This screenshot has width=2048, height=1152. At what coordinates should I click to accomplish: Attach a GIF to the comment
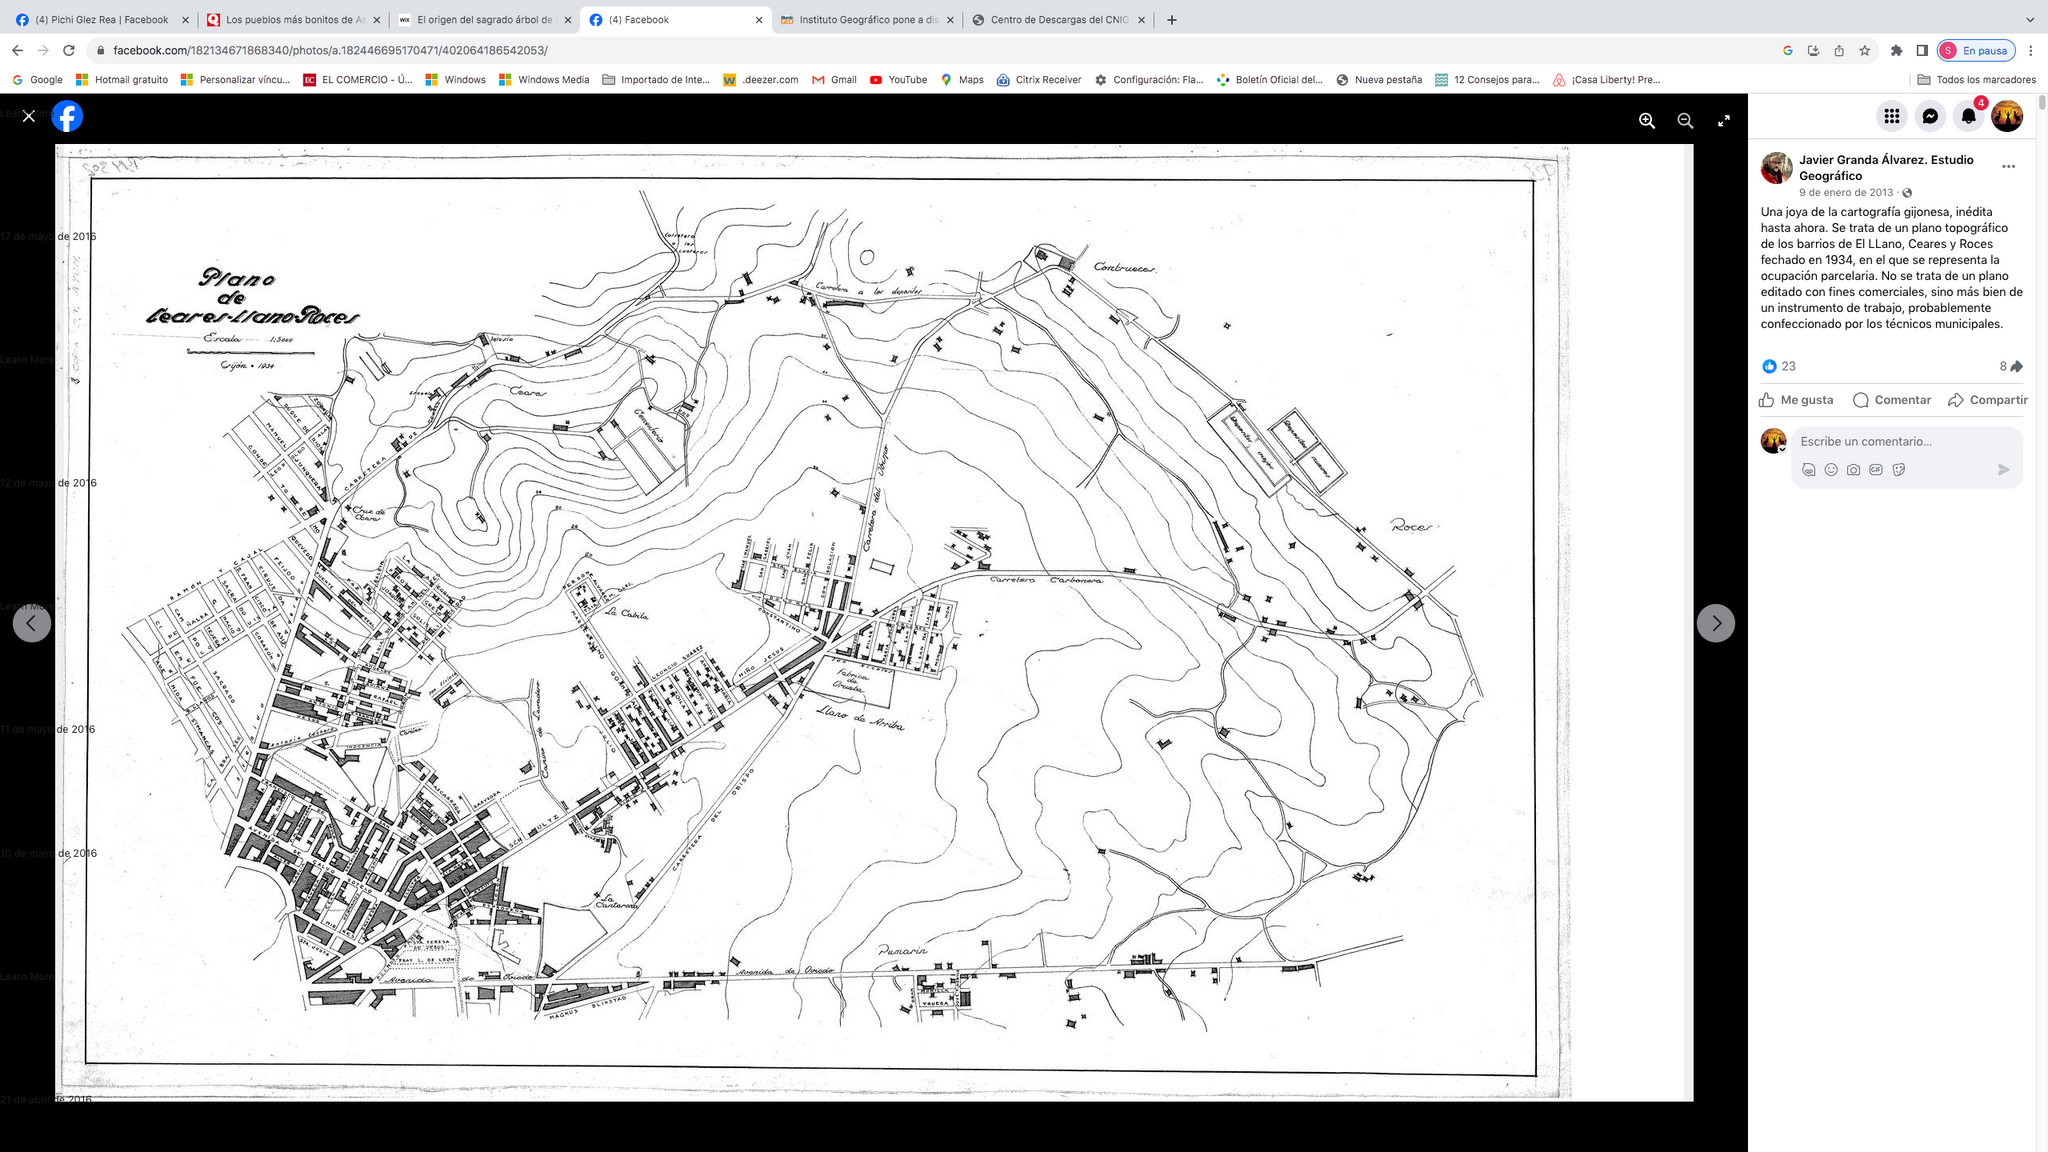[1876, 470]
